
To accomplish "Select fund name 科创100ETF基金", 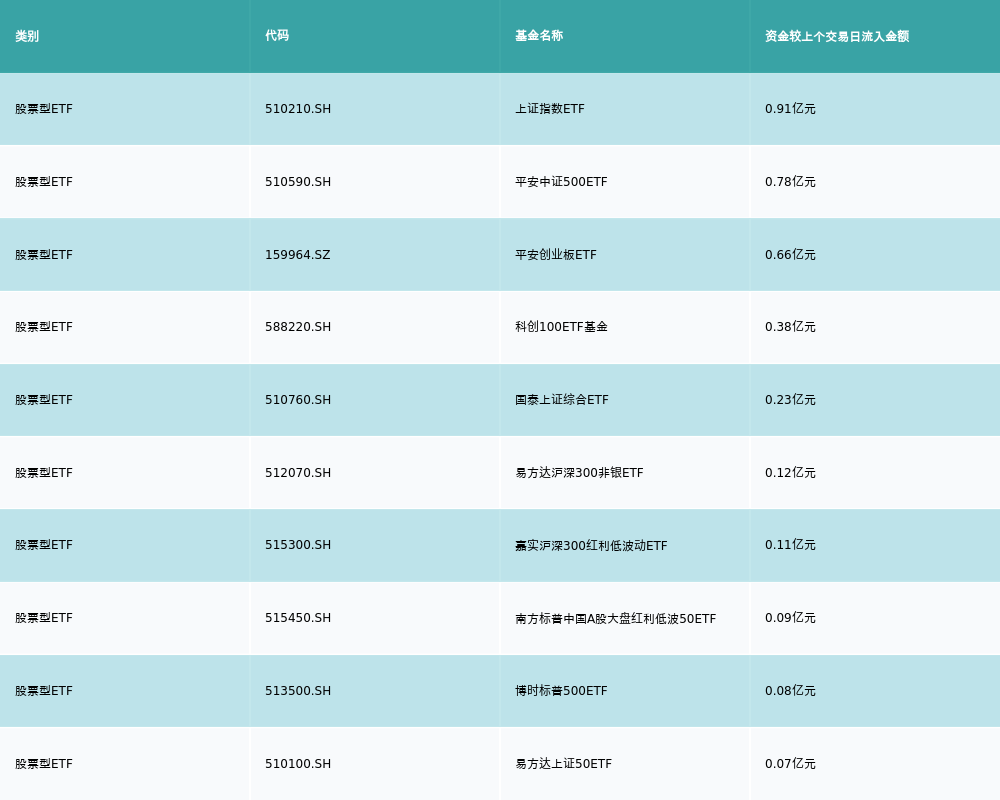I will click(x=561, y=327).
